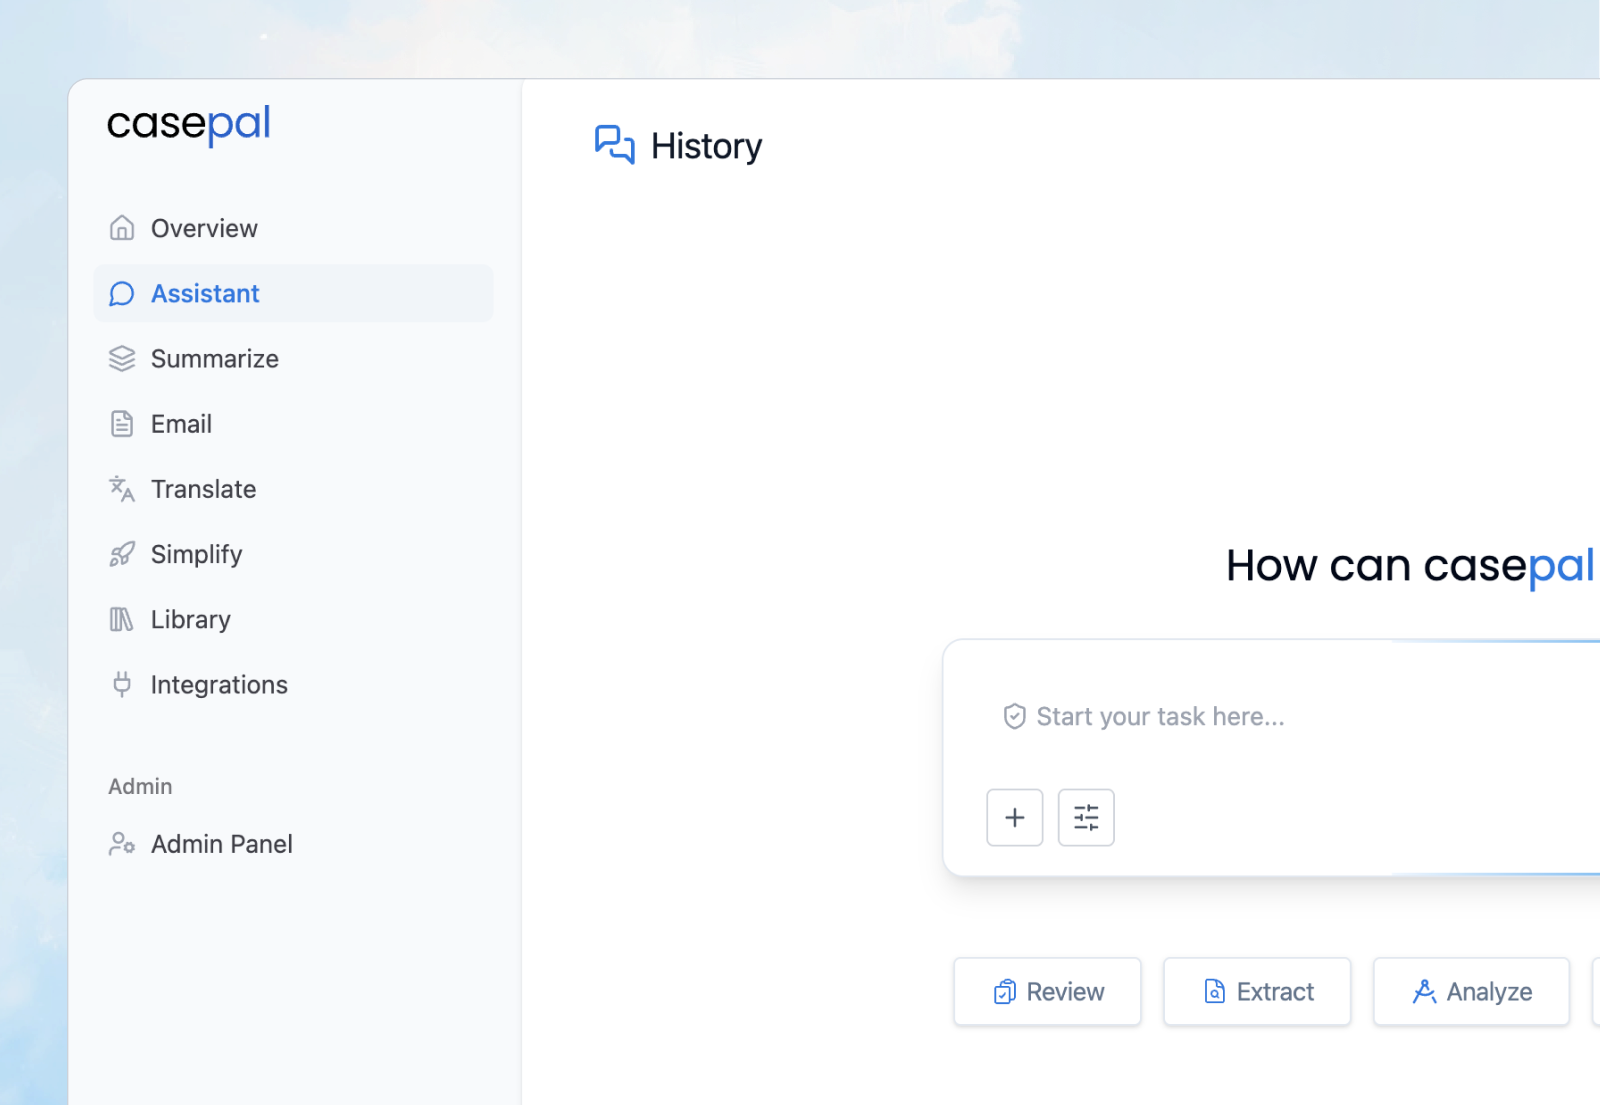Click the casepal logo

[x=189, y=124]
